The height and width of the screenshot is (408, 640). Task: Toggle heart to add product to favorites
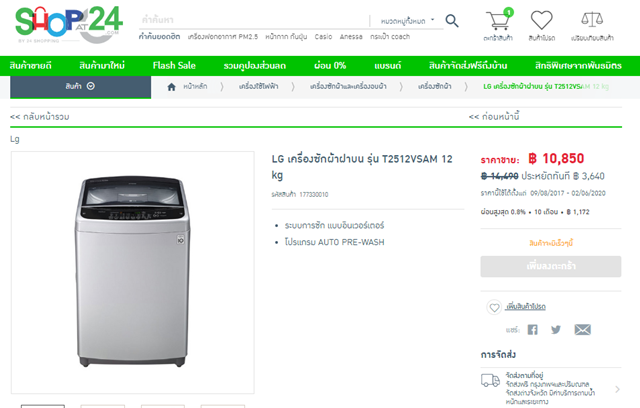[x=494, y=306]
